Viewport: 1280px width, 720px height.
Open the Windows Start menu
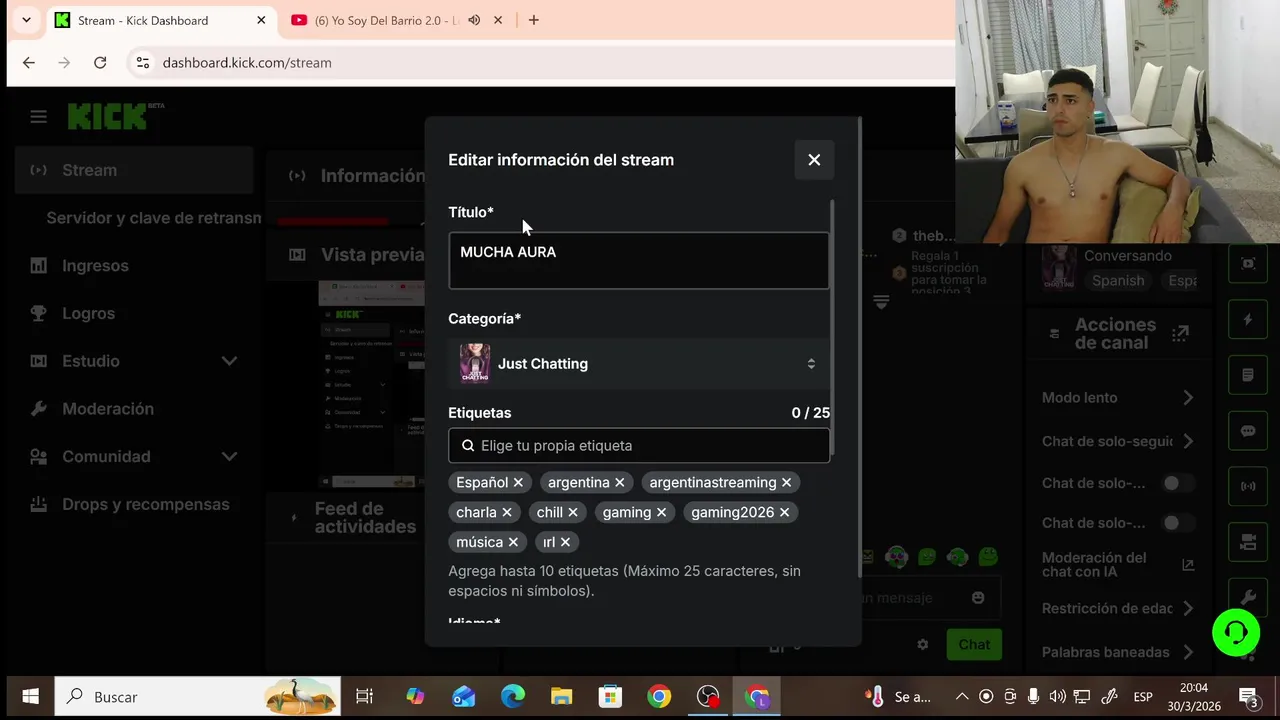point(30,697)
